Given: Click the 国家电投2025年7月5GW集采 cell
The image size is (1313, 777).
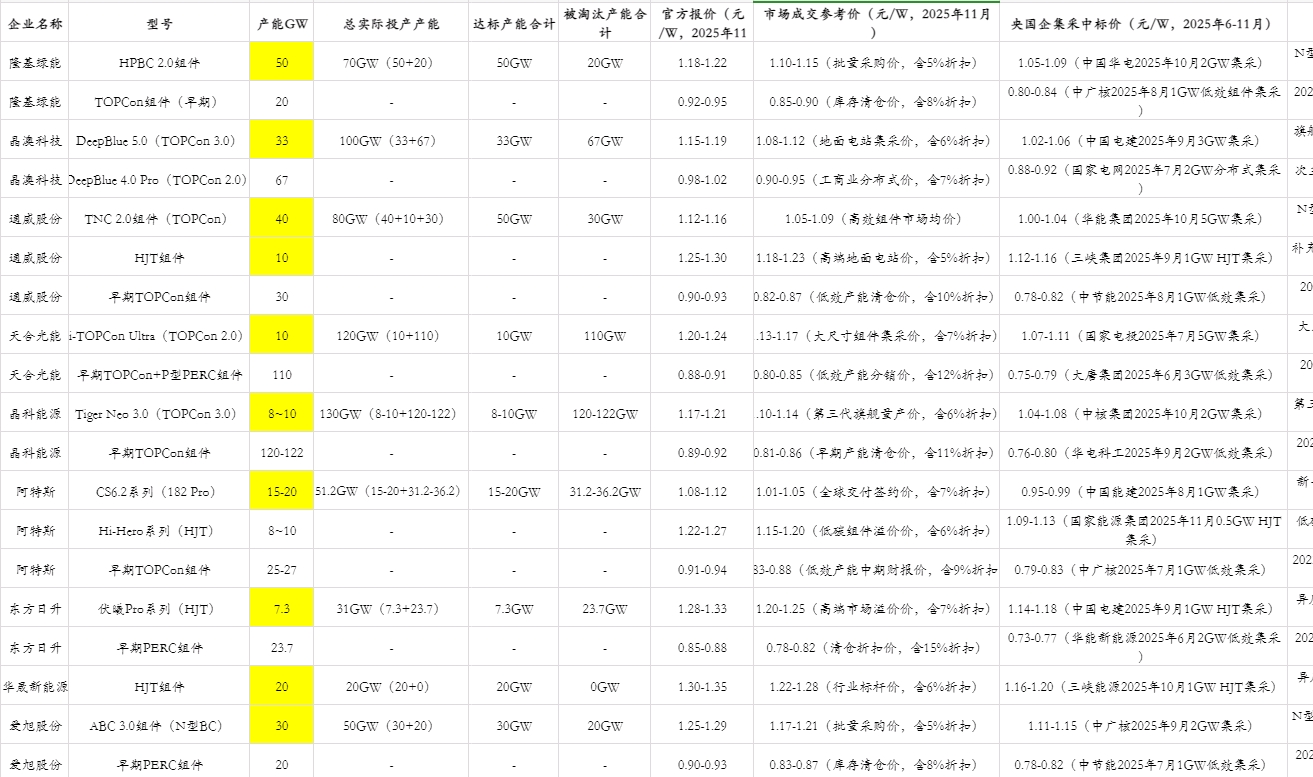Looking at the screenshot, I should tap(1142, 335).
